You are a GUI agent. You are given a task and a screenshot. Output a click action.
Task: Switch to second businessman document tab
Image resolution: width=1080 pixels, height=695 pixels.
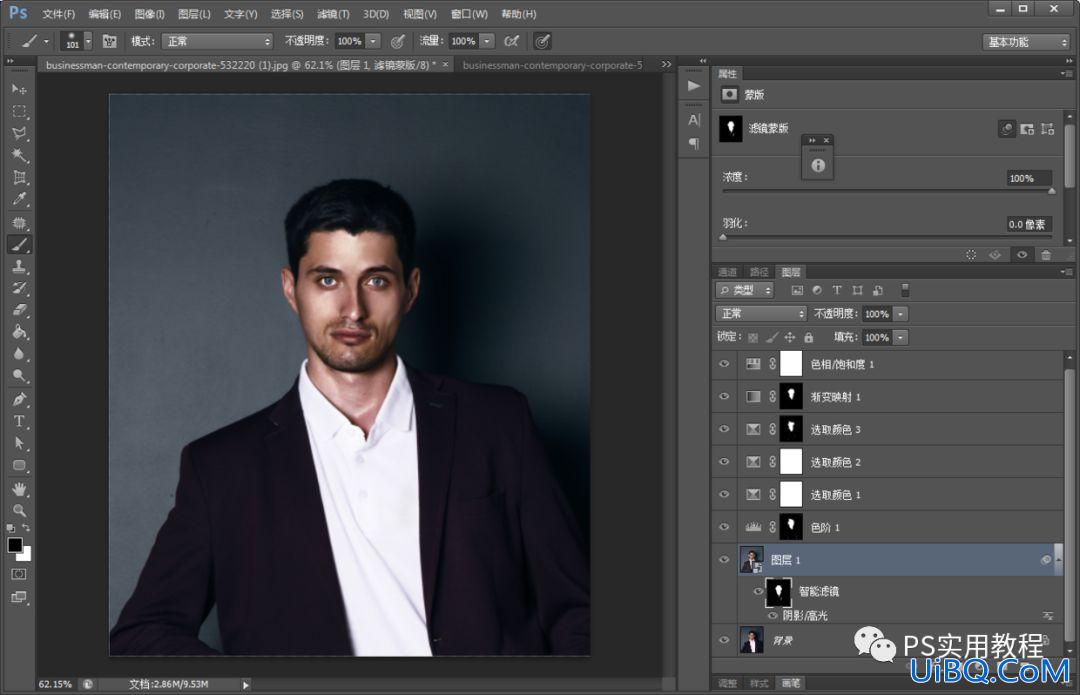(552, 65)
